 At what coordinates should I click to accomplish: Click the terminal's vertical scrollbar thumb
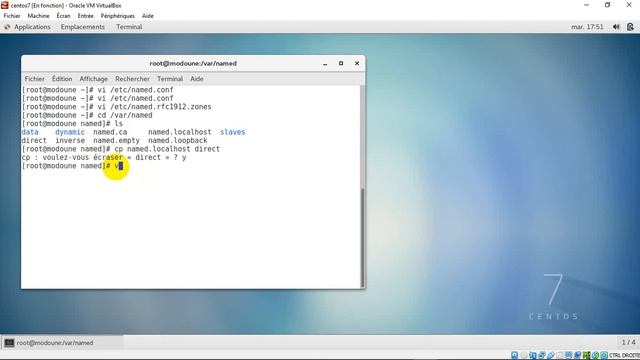(362, 238)
